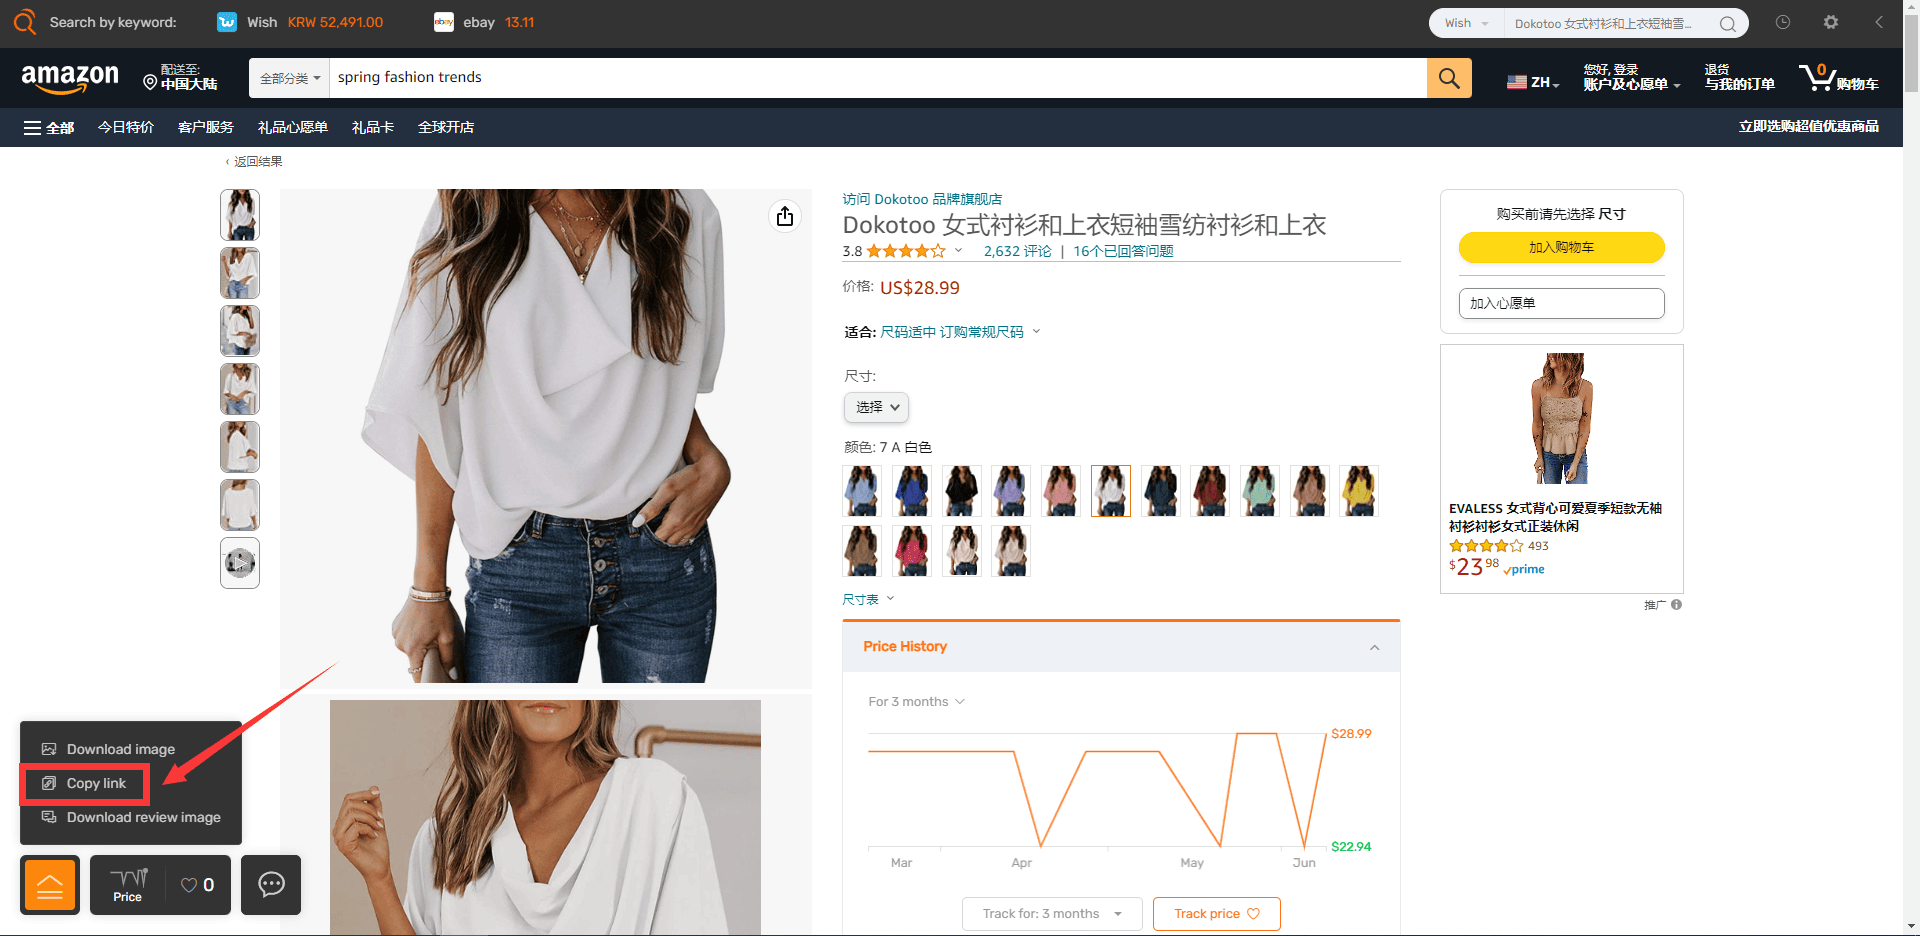Toggle the heart favorite counter
The height and width of the screenshot is (936, 1920).
coord(198,885)
